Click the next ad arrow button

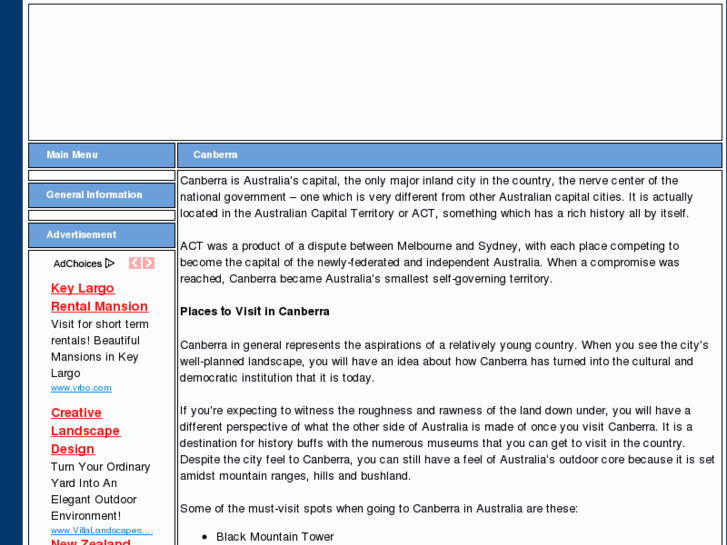149,263
